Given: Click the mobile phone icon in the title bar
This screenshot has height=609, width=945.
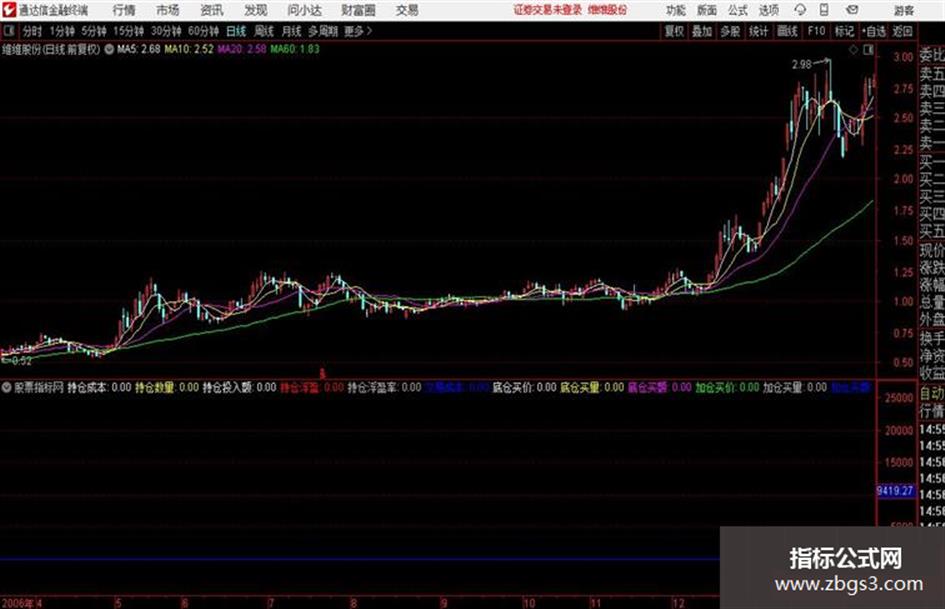Looking at the screenshot, I should click(x=824, y=10).
